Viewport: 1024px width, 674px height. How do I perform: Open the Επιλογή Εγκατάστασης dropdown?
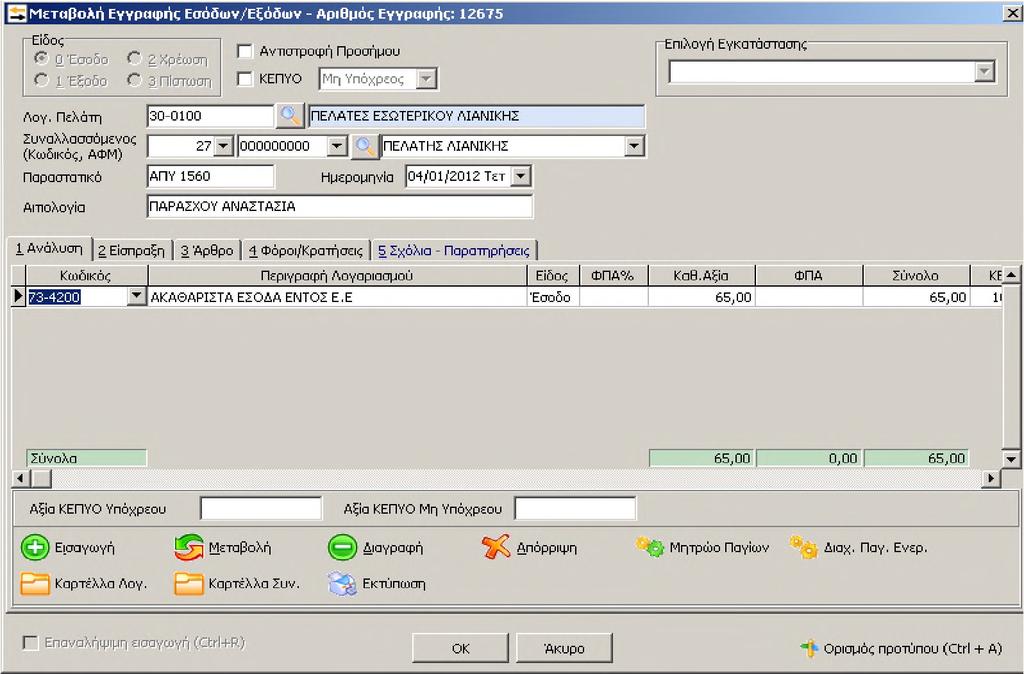point(984,71)
